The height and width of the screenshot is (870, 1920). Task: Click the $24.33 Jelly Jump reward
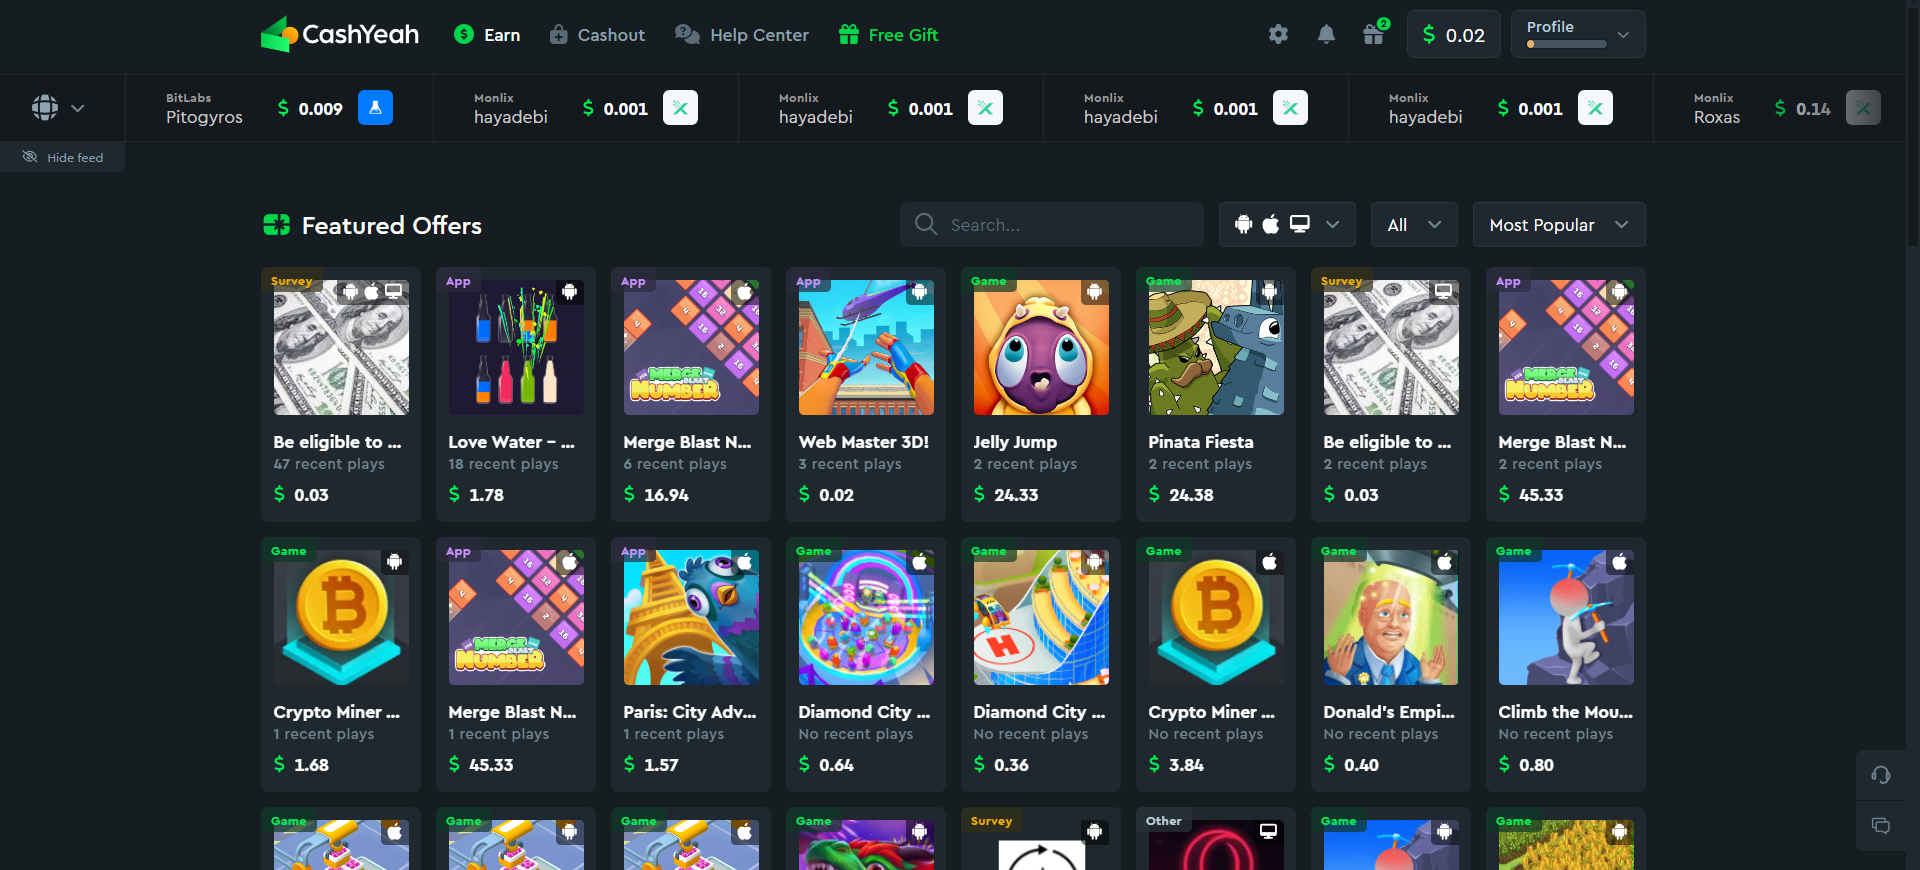(x=1006, y=495)
